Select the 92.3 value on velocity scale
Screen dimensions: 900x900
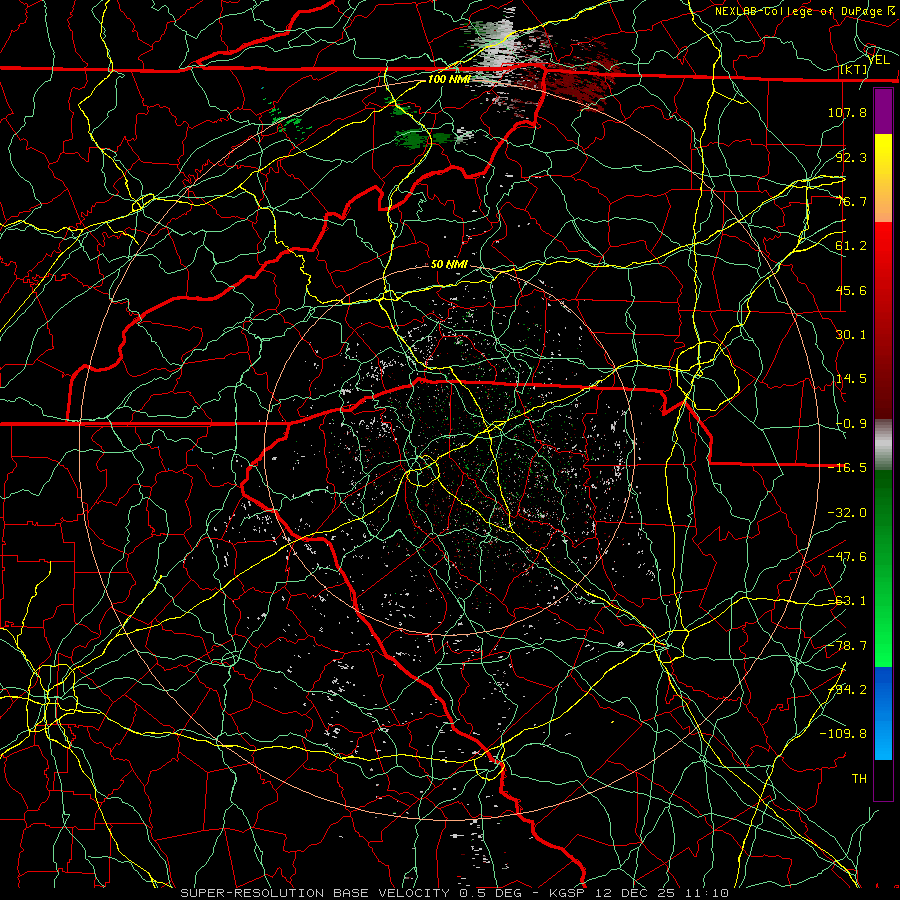(851, 157)
